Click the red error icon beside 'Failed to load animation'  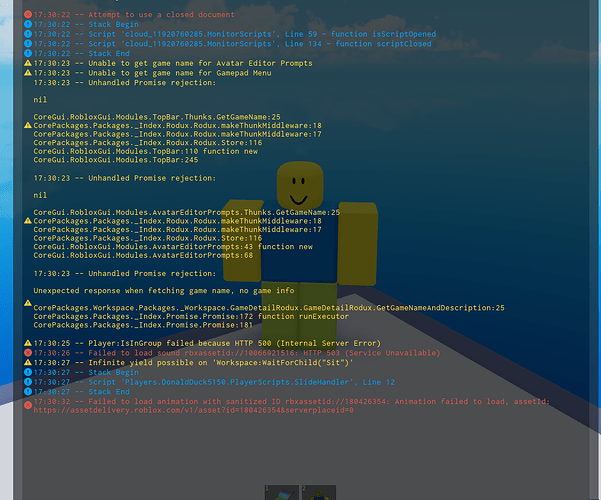coord(28,405)
